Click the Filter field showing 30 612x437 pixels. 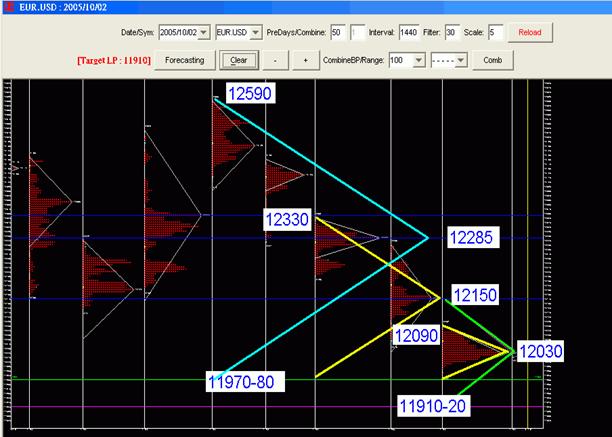click(451, 33)
